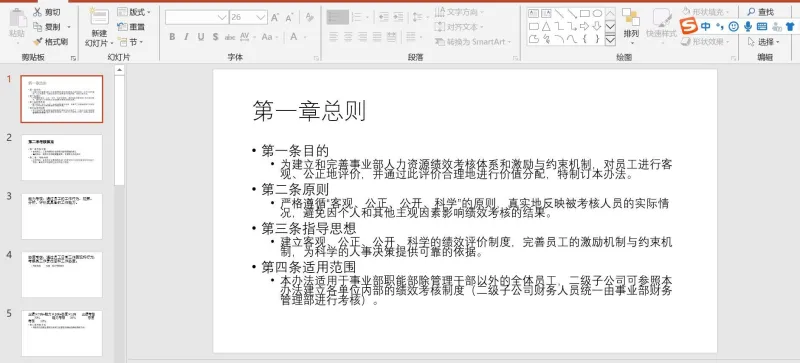Click the New Slide (新建幻灯片) icon
The image size is (800, 363).
[x=98, y=17]
